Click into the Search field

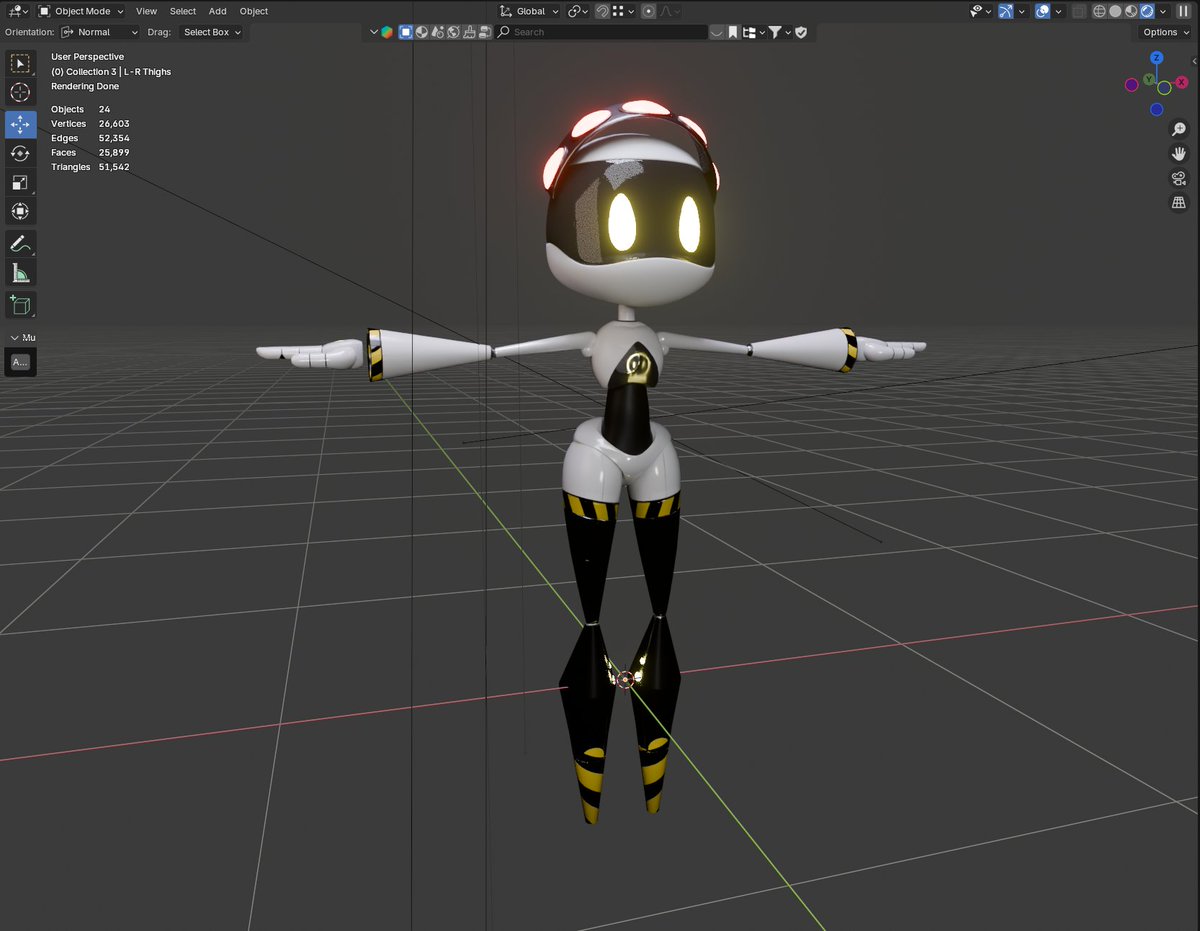tap(602, 32)
